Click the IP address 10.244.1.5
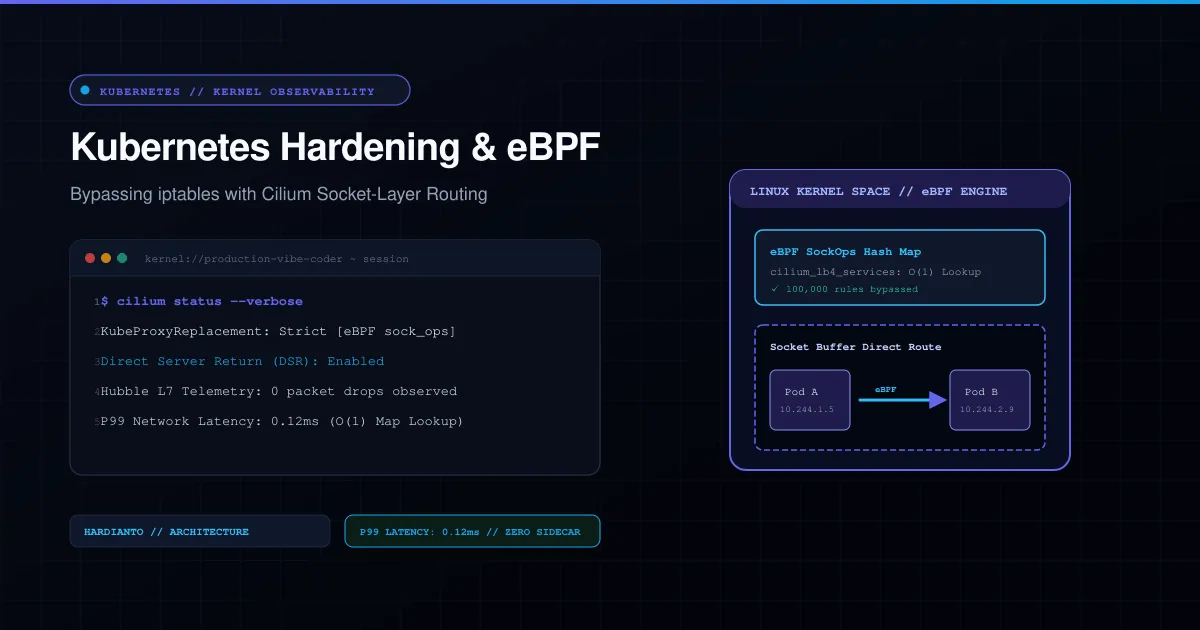Viewport: 1200px width, 630px height. [808, 410]
